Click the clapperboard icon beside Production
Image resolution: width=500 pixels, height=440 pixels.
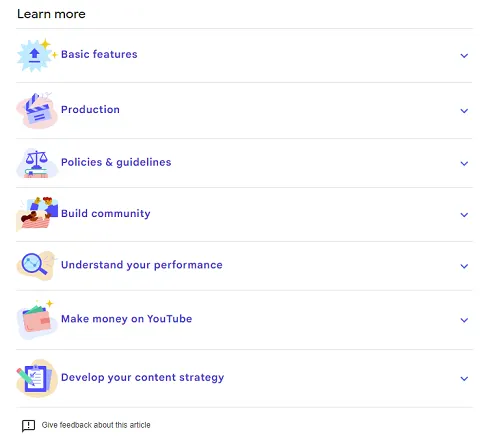coord(37,111)
